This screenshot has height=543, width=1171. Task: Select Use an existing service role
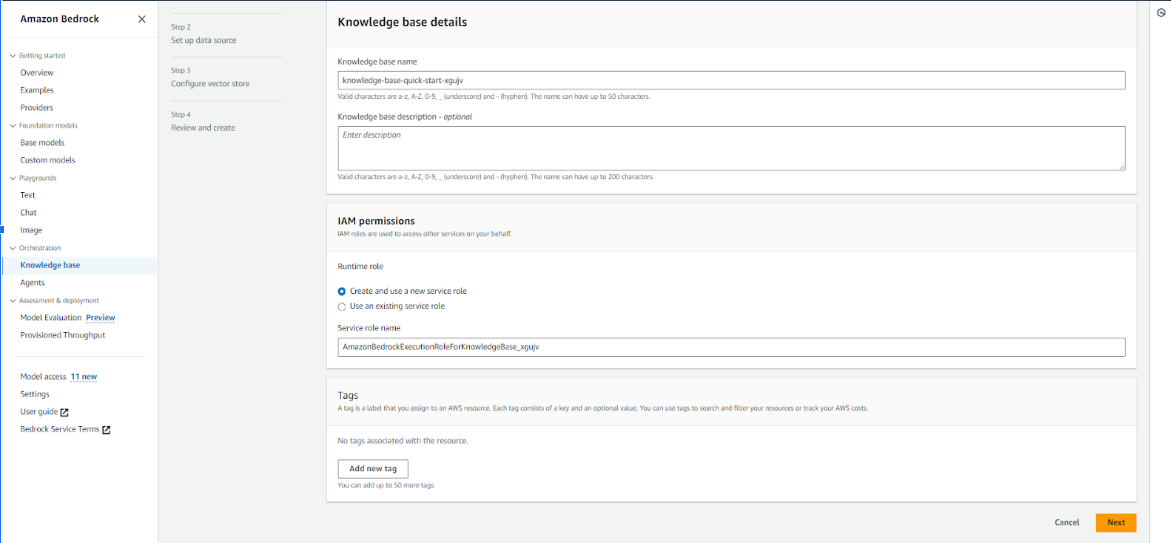[342, 306]
